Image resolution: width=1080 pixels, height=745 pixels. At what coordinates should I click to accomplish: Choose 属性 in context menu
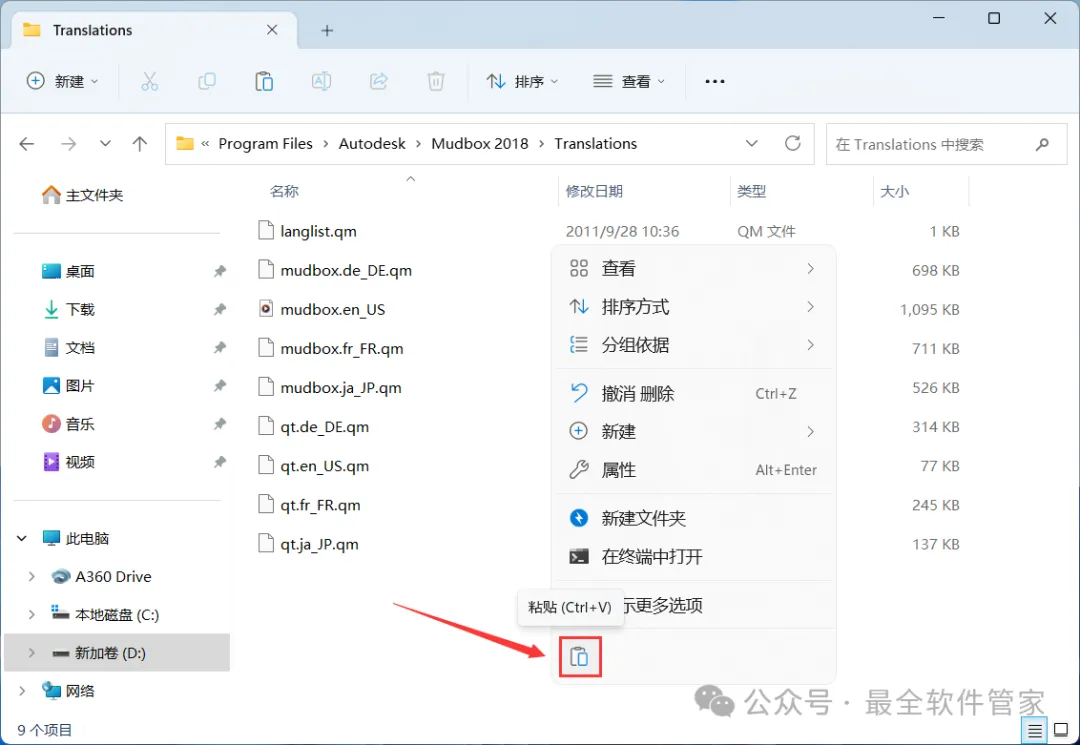tap(694, 470)
